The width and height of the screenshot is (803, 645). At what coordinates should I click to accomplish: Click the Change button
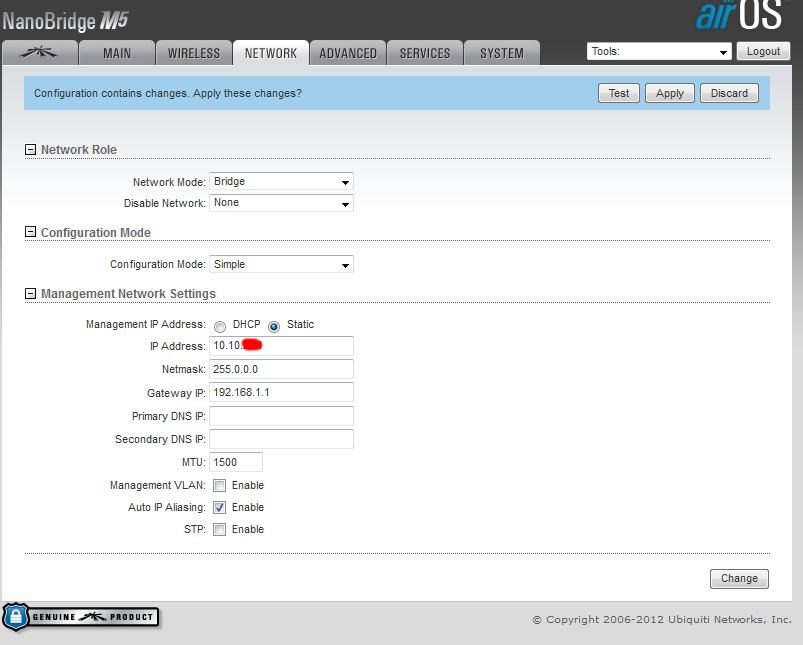pyautogui.click(x=739, y=578)
